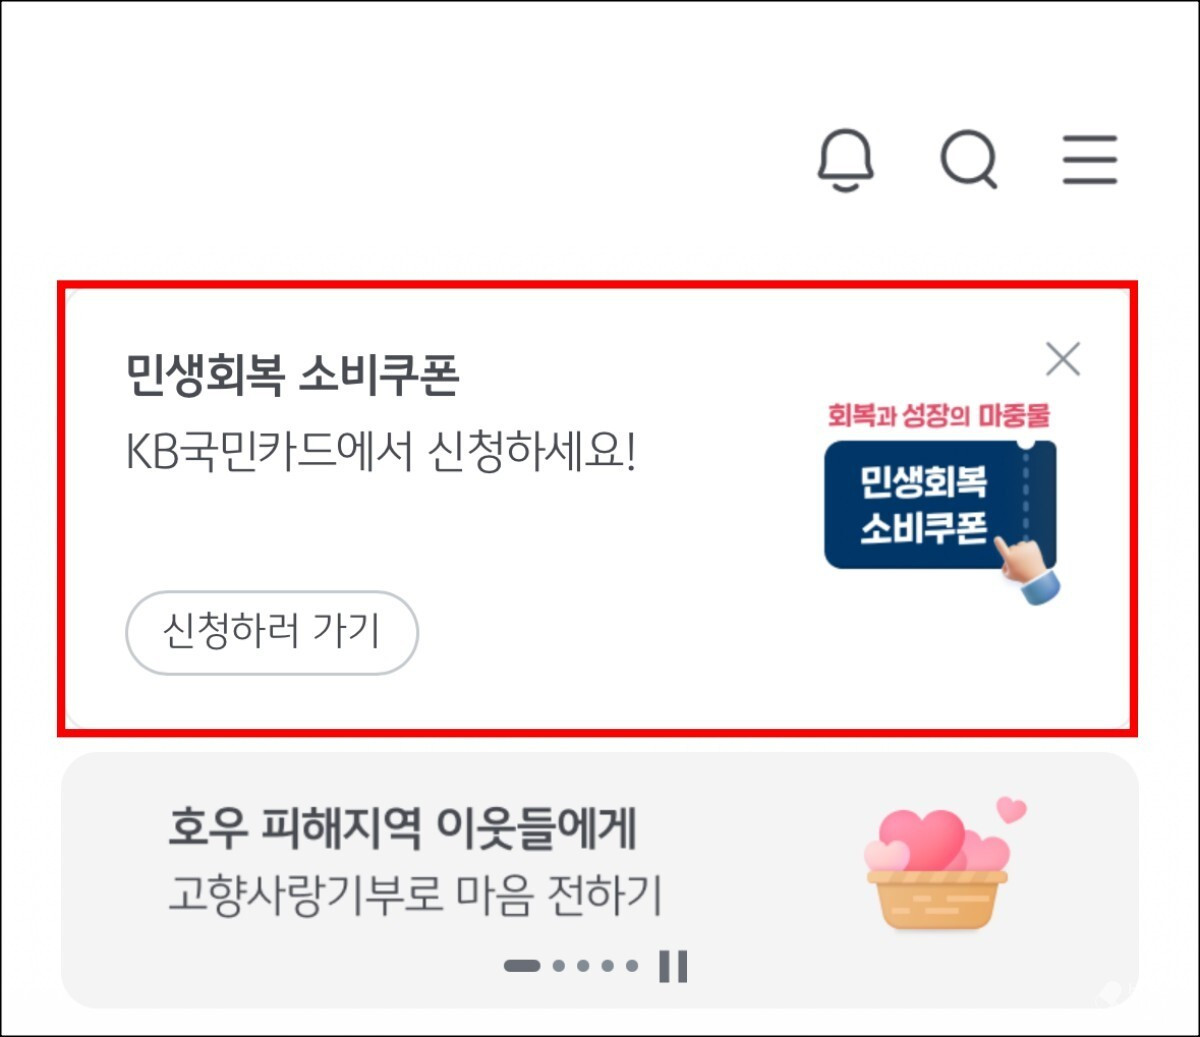The height and width of the screenshot is (1037, 1200).
Task: Tap the 고향사랑기부로 마음 전하기 text
Action: pos(416,895)
